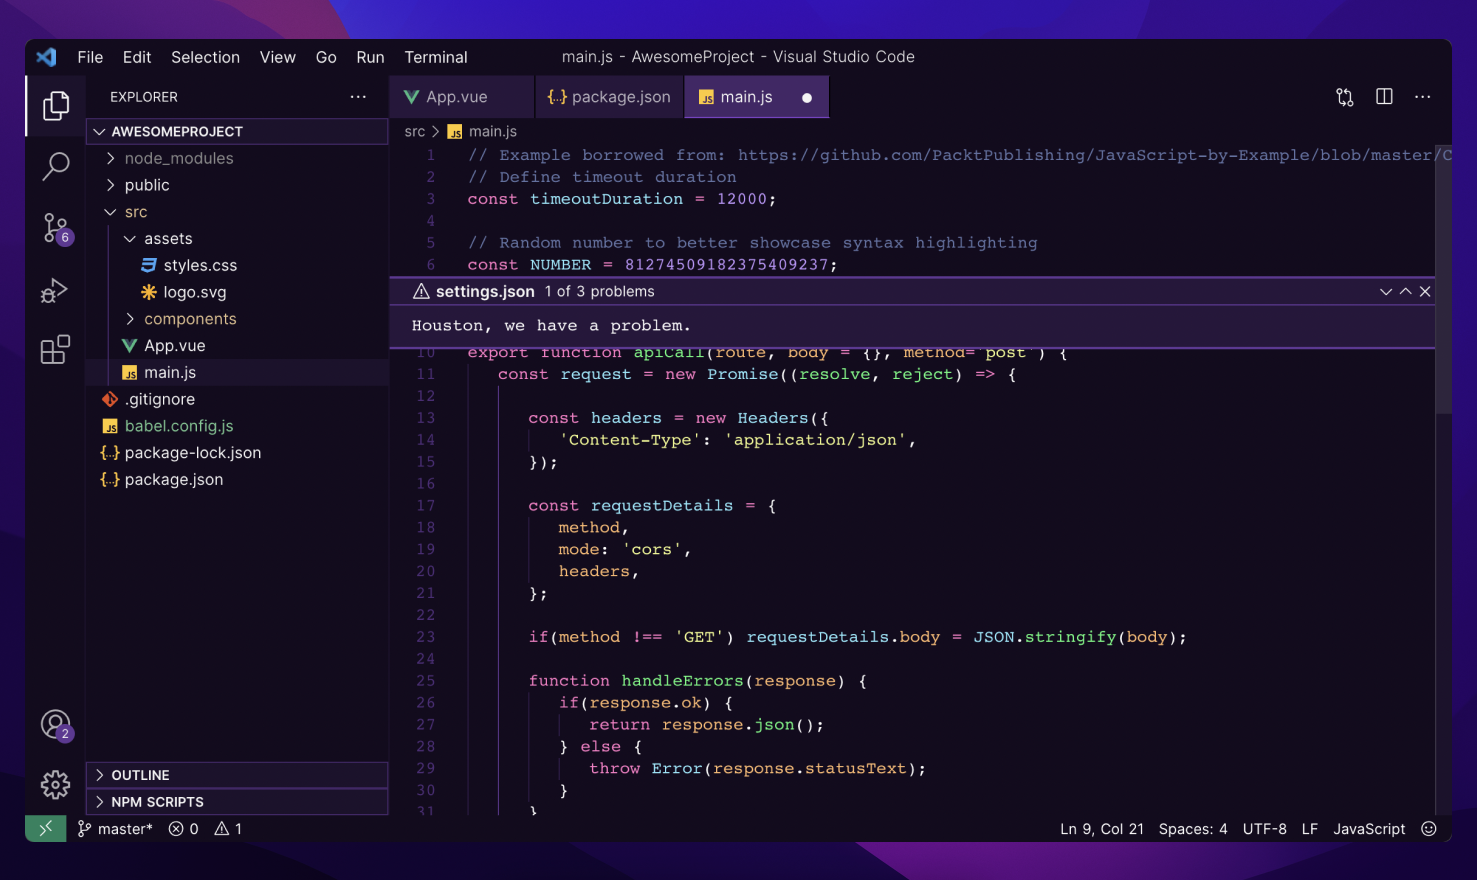1477x880 pixels.
Task: Open the File menu
Action: pyautogui.click(x=90, y=57)
